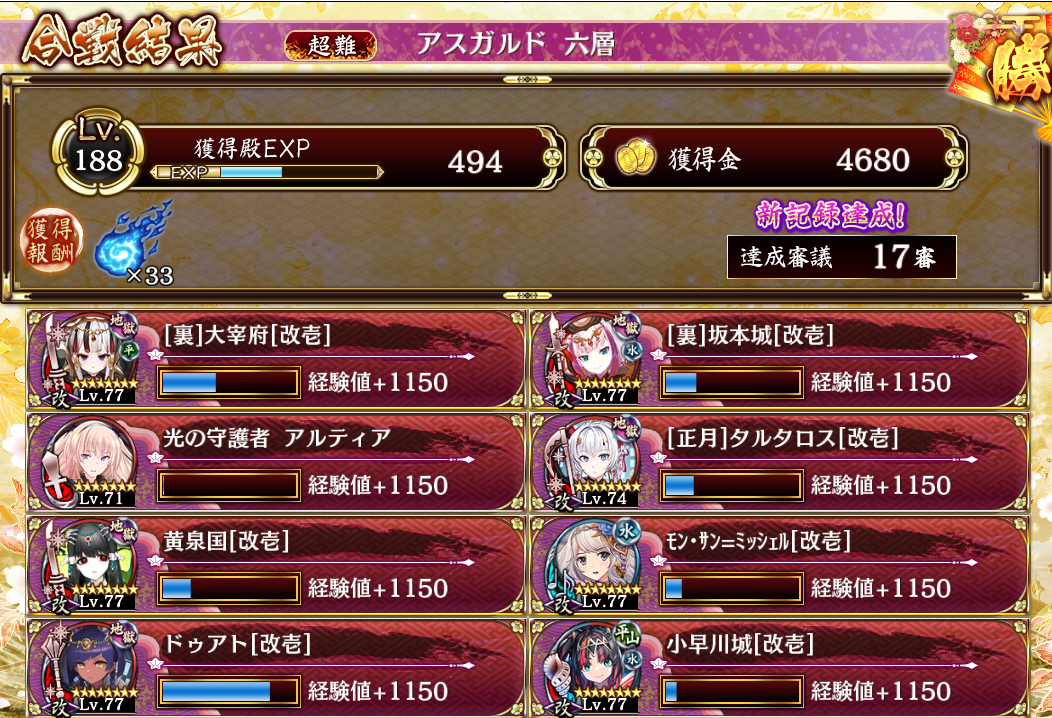Click the blue flame reward icon

coord(133,239)
